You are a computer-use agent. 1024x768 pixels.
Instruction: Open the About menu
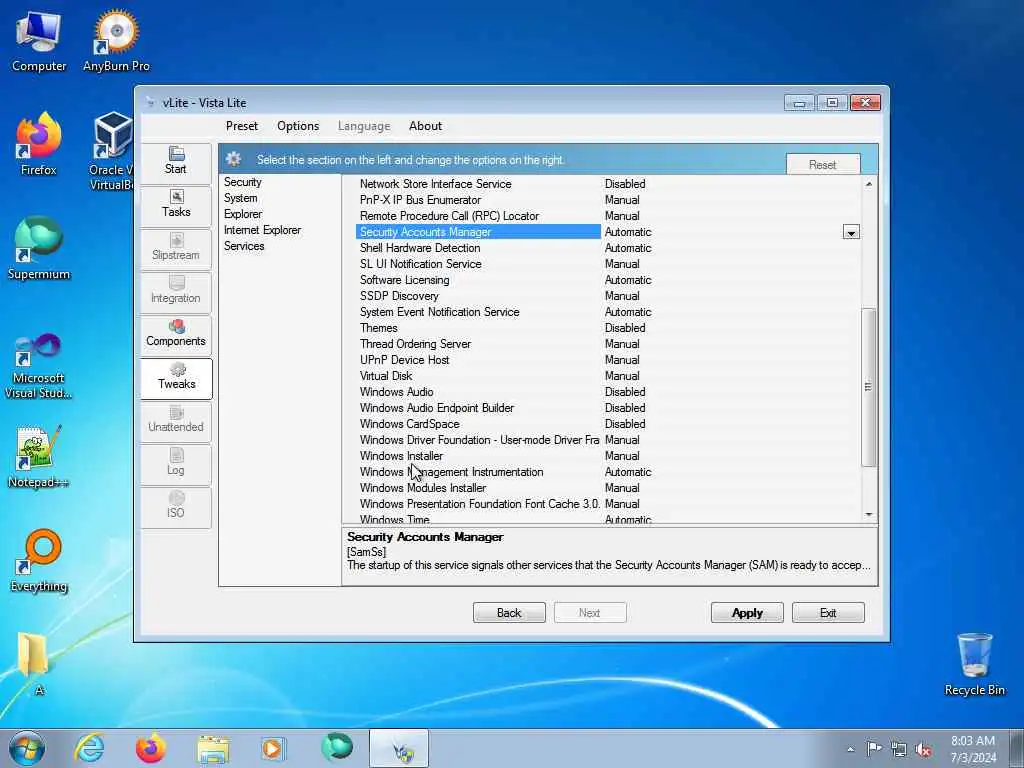click(425, 126)
